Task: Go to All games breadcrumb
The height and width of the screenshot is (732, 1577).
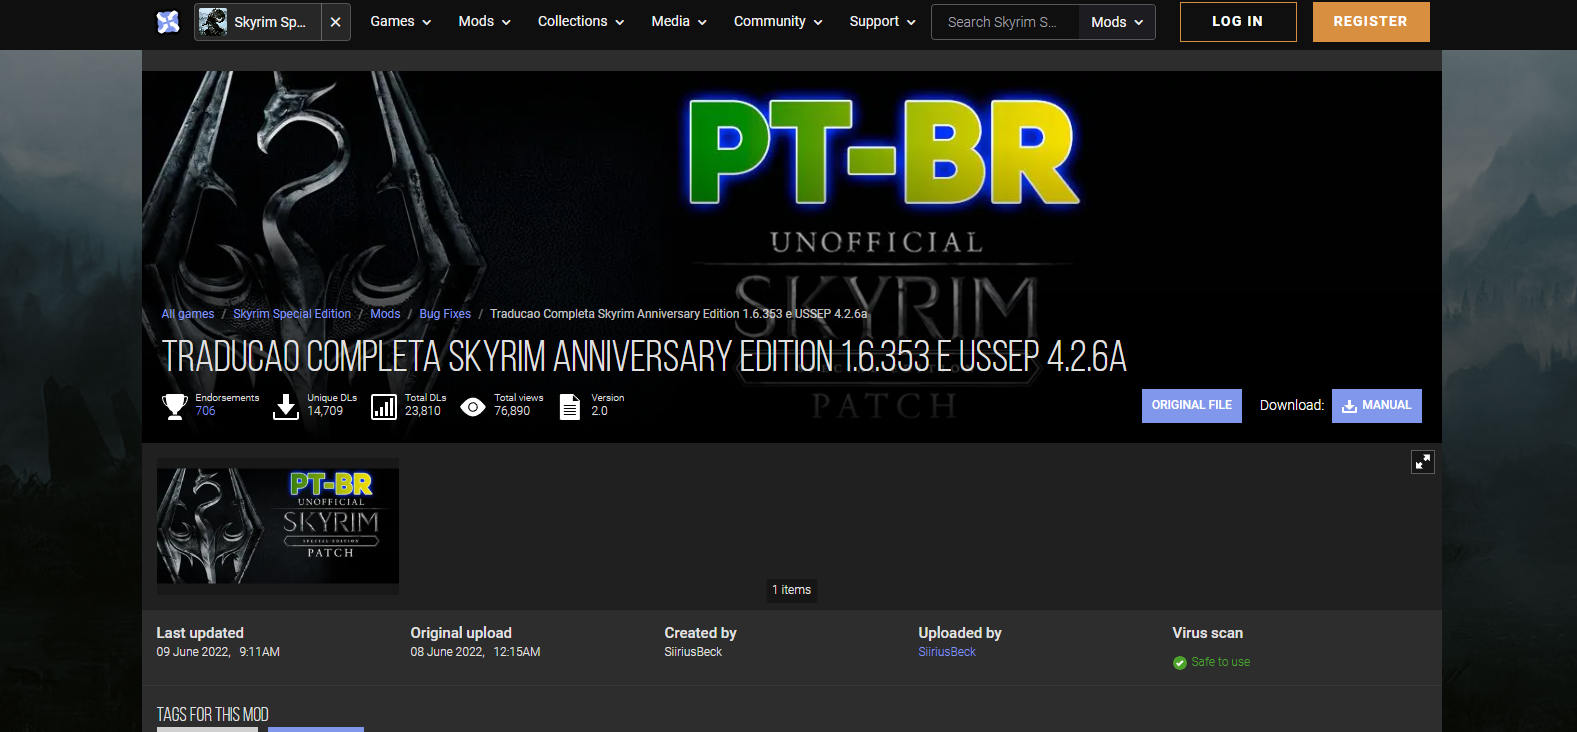Action: (x=188, y=314)
